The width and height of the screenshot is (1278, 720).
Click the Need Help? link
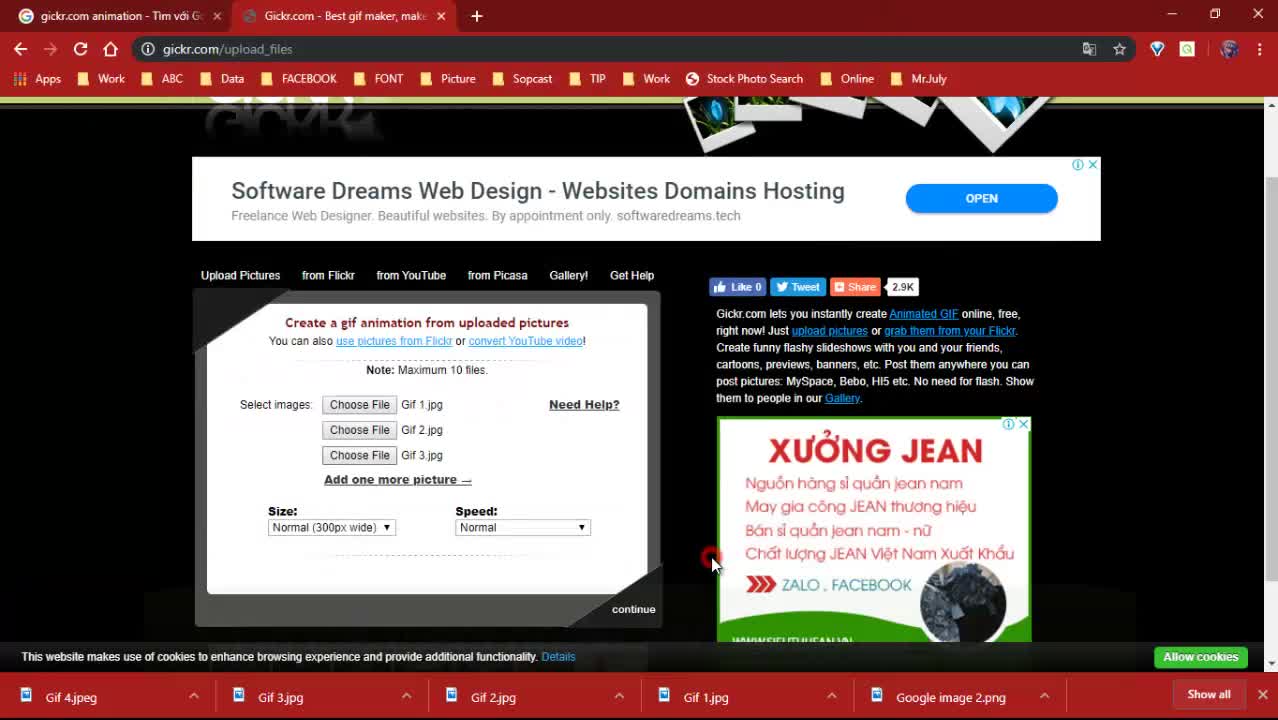pyautogui.click(x=584, y=405)
